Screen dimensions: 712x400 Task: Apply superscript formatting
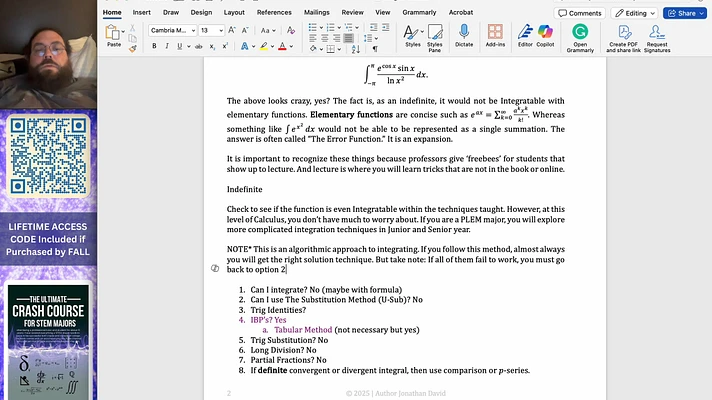pos(225,46)
